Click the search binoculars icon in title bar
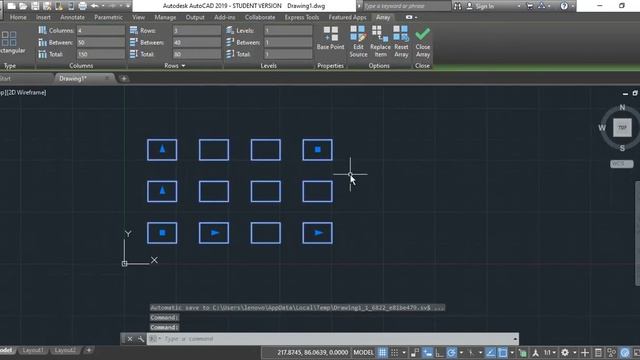640x360 pixels. (x=458, y=6)
